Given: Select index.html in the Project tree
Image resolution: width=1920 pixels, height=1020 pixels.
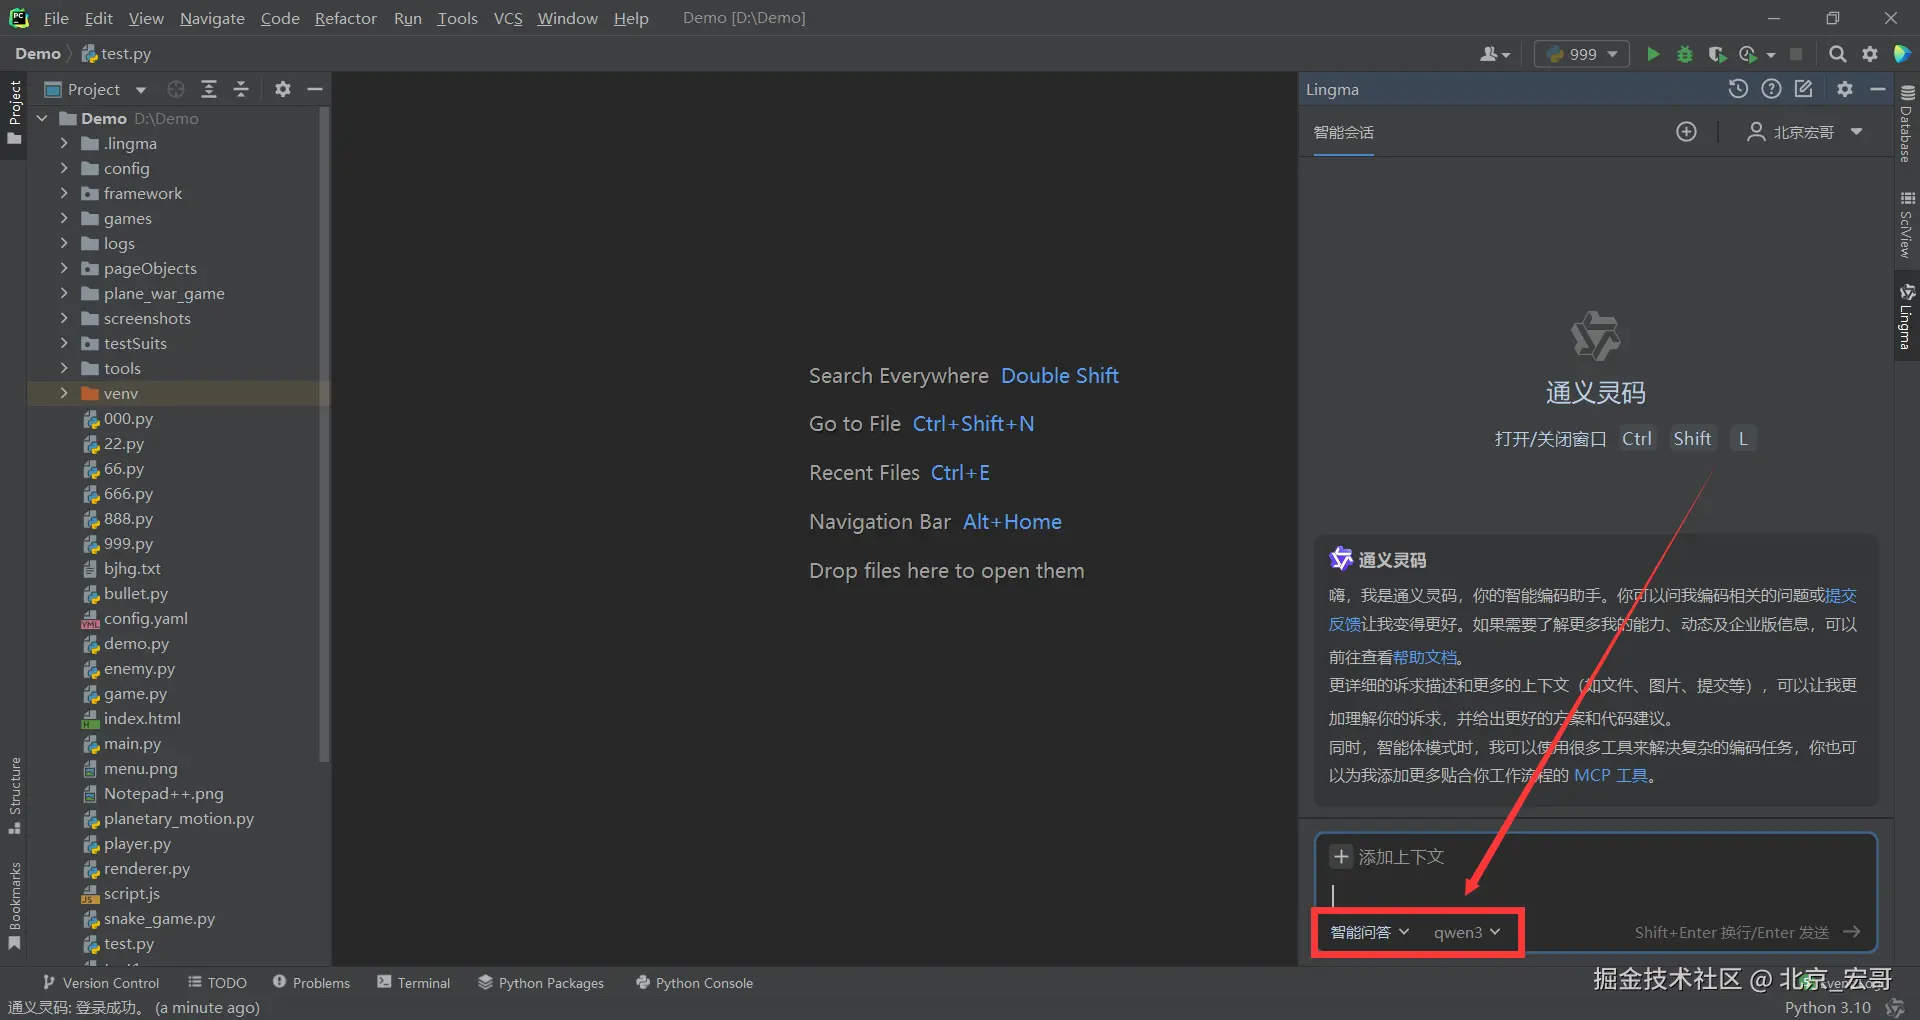Looking at the screenshot, I should tap(142, 718).
